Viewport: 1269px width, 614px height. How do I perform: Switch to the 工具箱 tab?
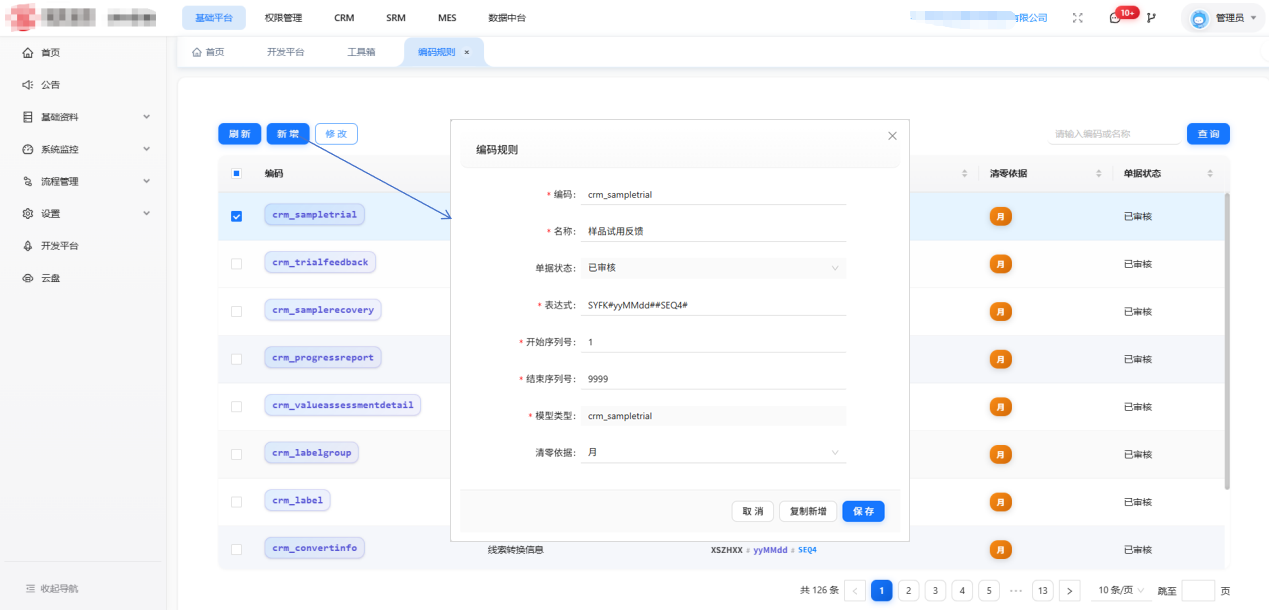(x=361, y=52)
